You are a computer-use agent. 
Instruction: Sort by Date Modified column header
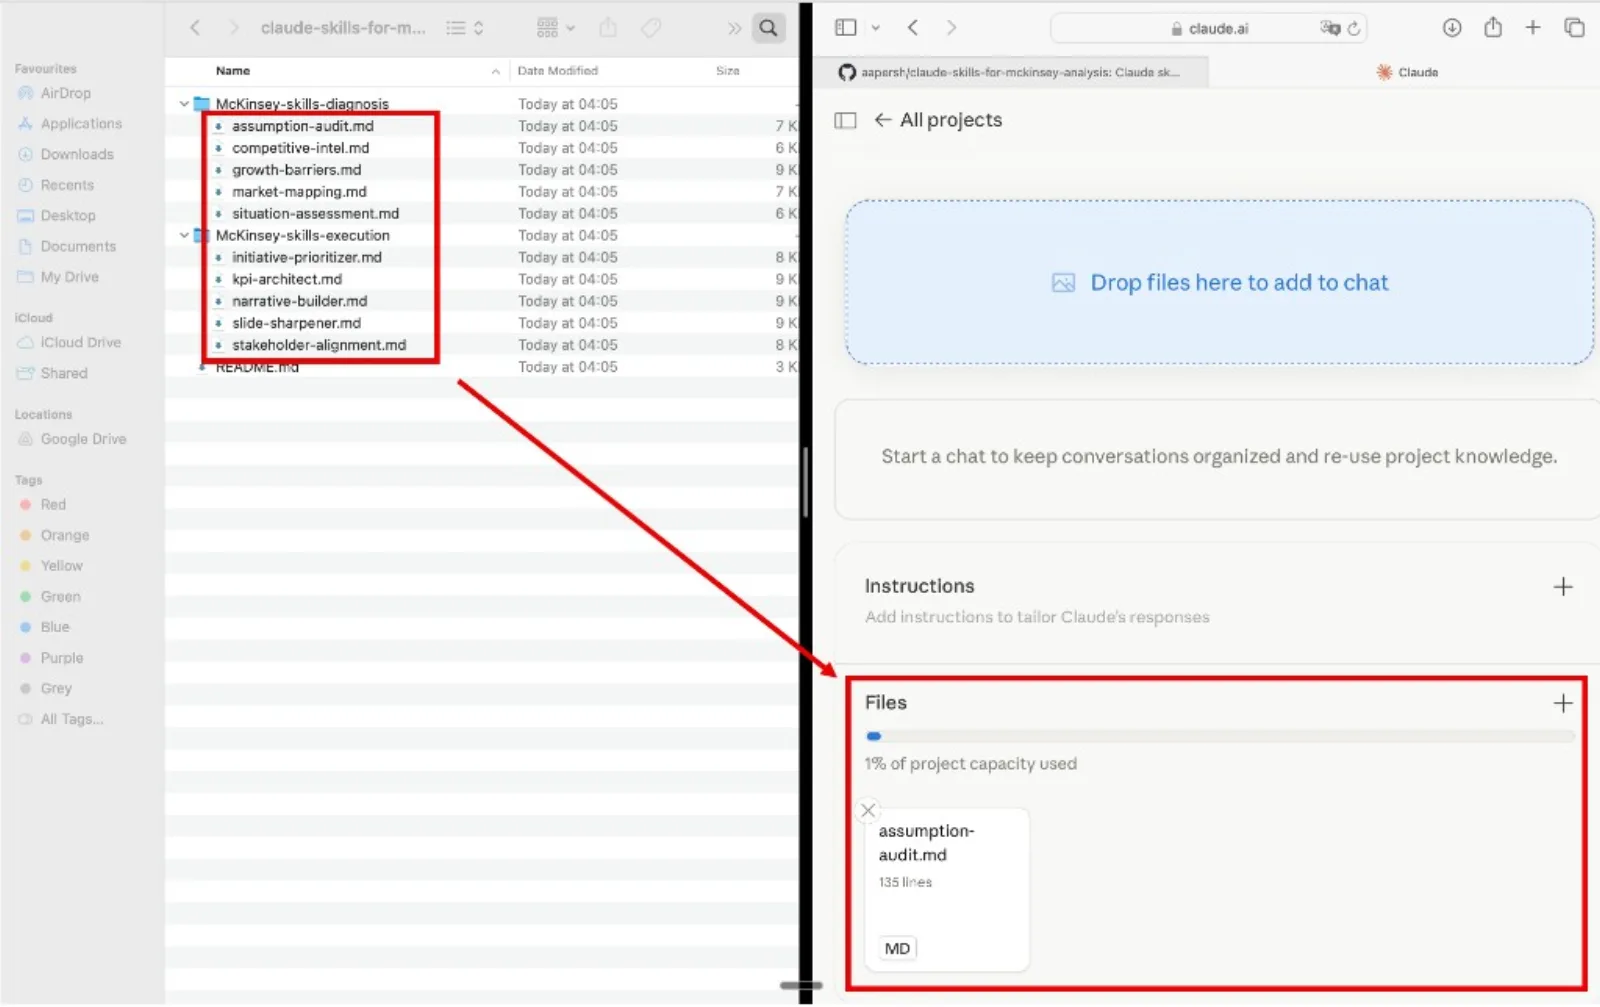pos(558,71)
